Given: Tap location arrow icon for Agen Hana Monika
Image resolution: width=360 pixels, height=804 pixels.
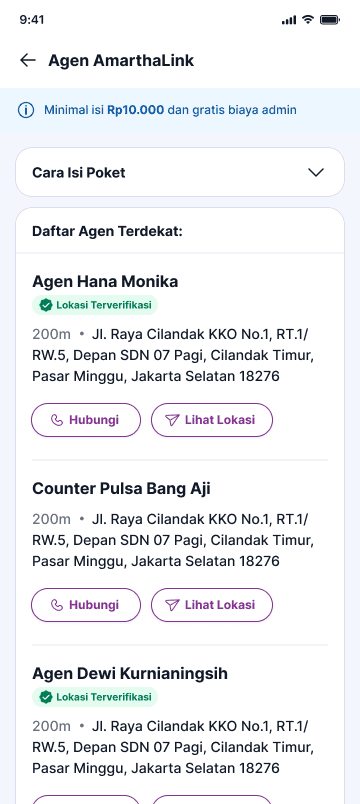Looking at the screenshot, I should point(172,420).
